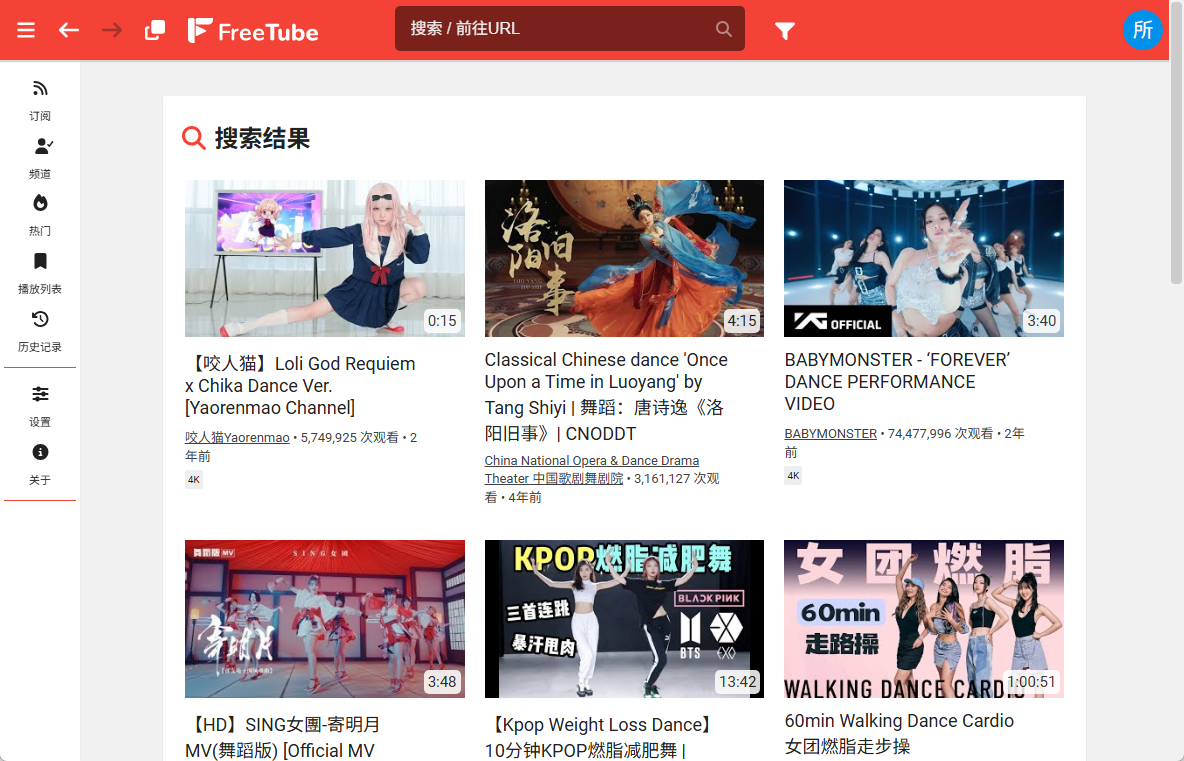Open About (关于) in sidebar
The image size is (1184, 761).
coord(40,465)
